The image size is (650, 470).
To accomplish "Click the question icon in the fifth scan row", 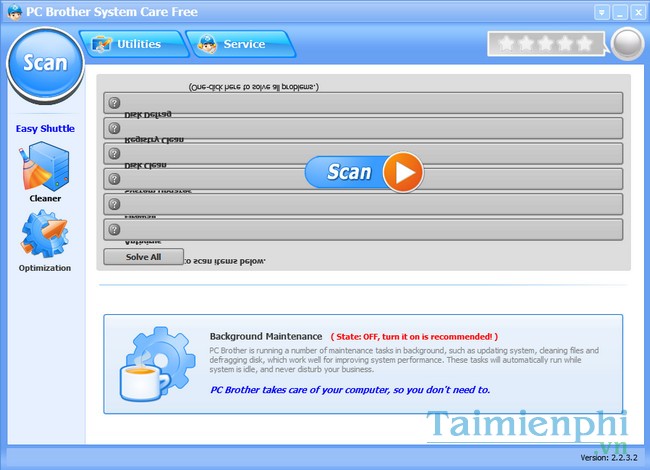I will point(114,204).
